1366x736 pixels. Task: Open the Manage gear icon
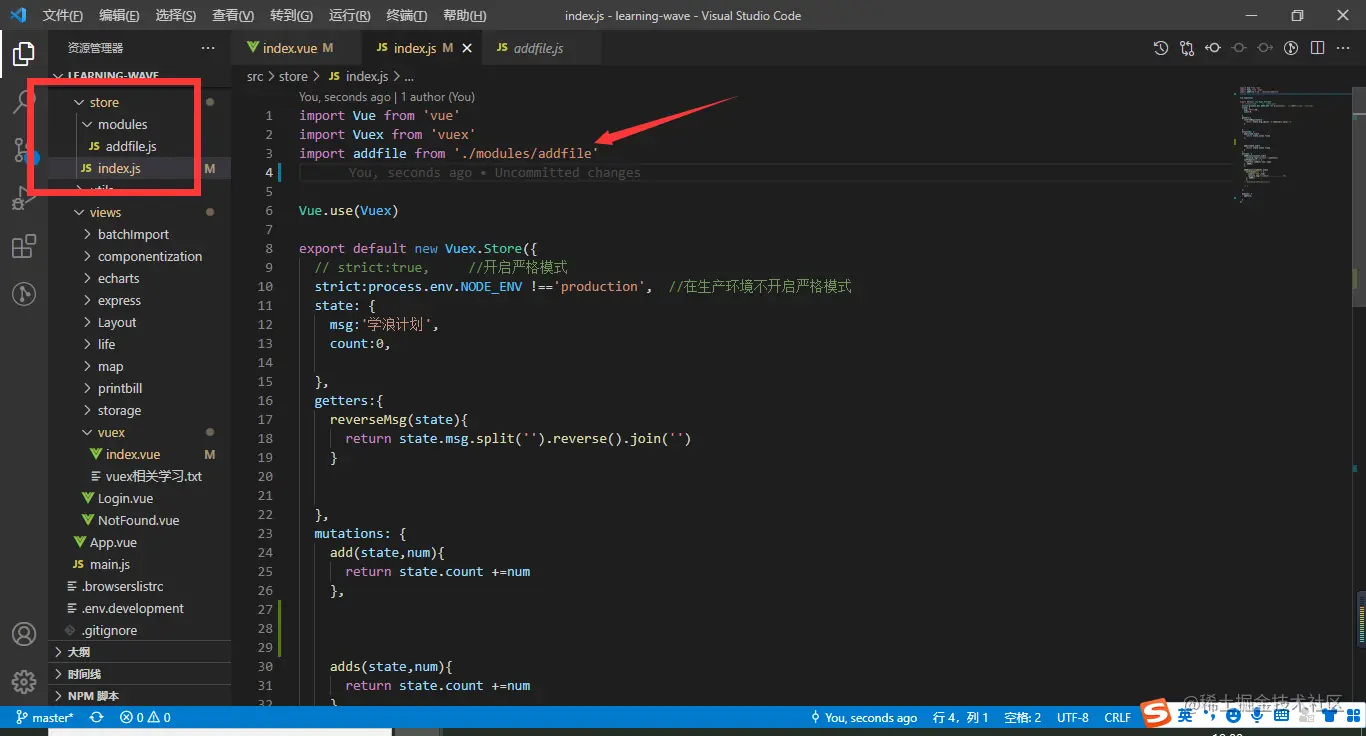24,682
